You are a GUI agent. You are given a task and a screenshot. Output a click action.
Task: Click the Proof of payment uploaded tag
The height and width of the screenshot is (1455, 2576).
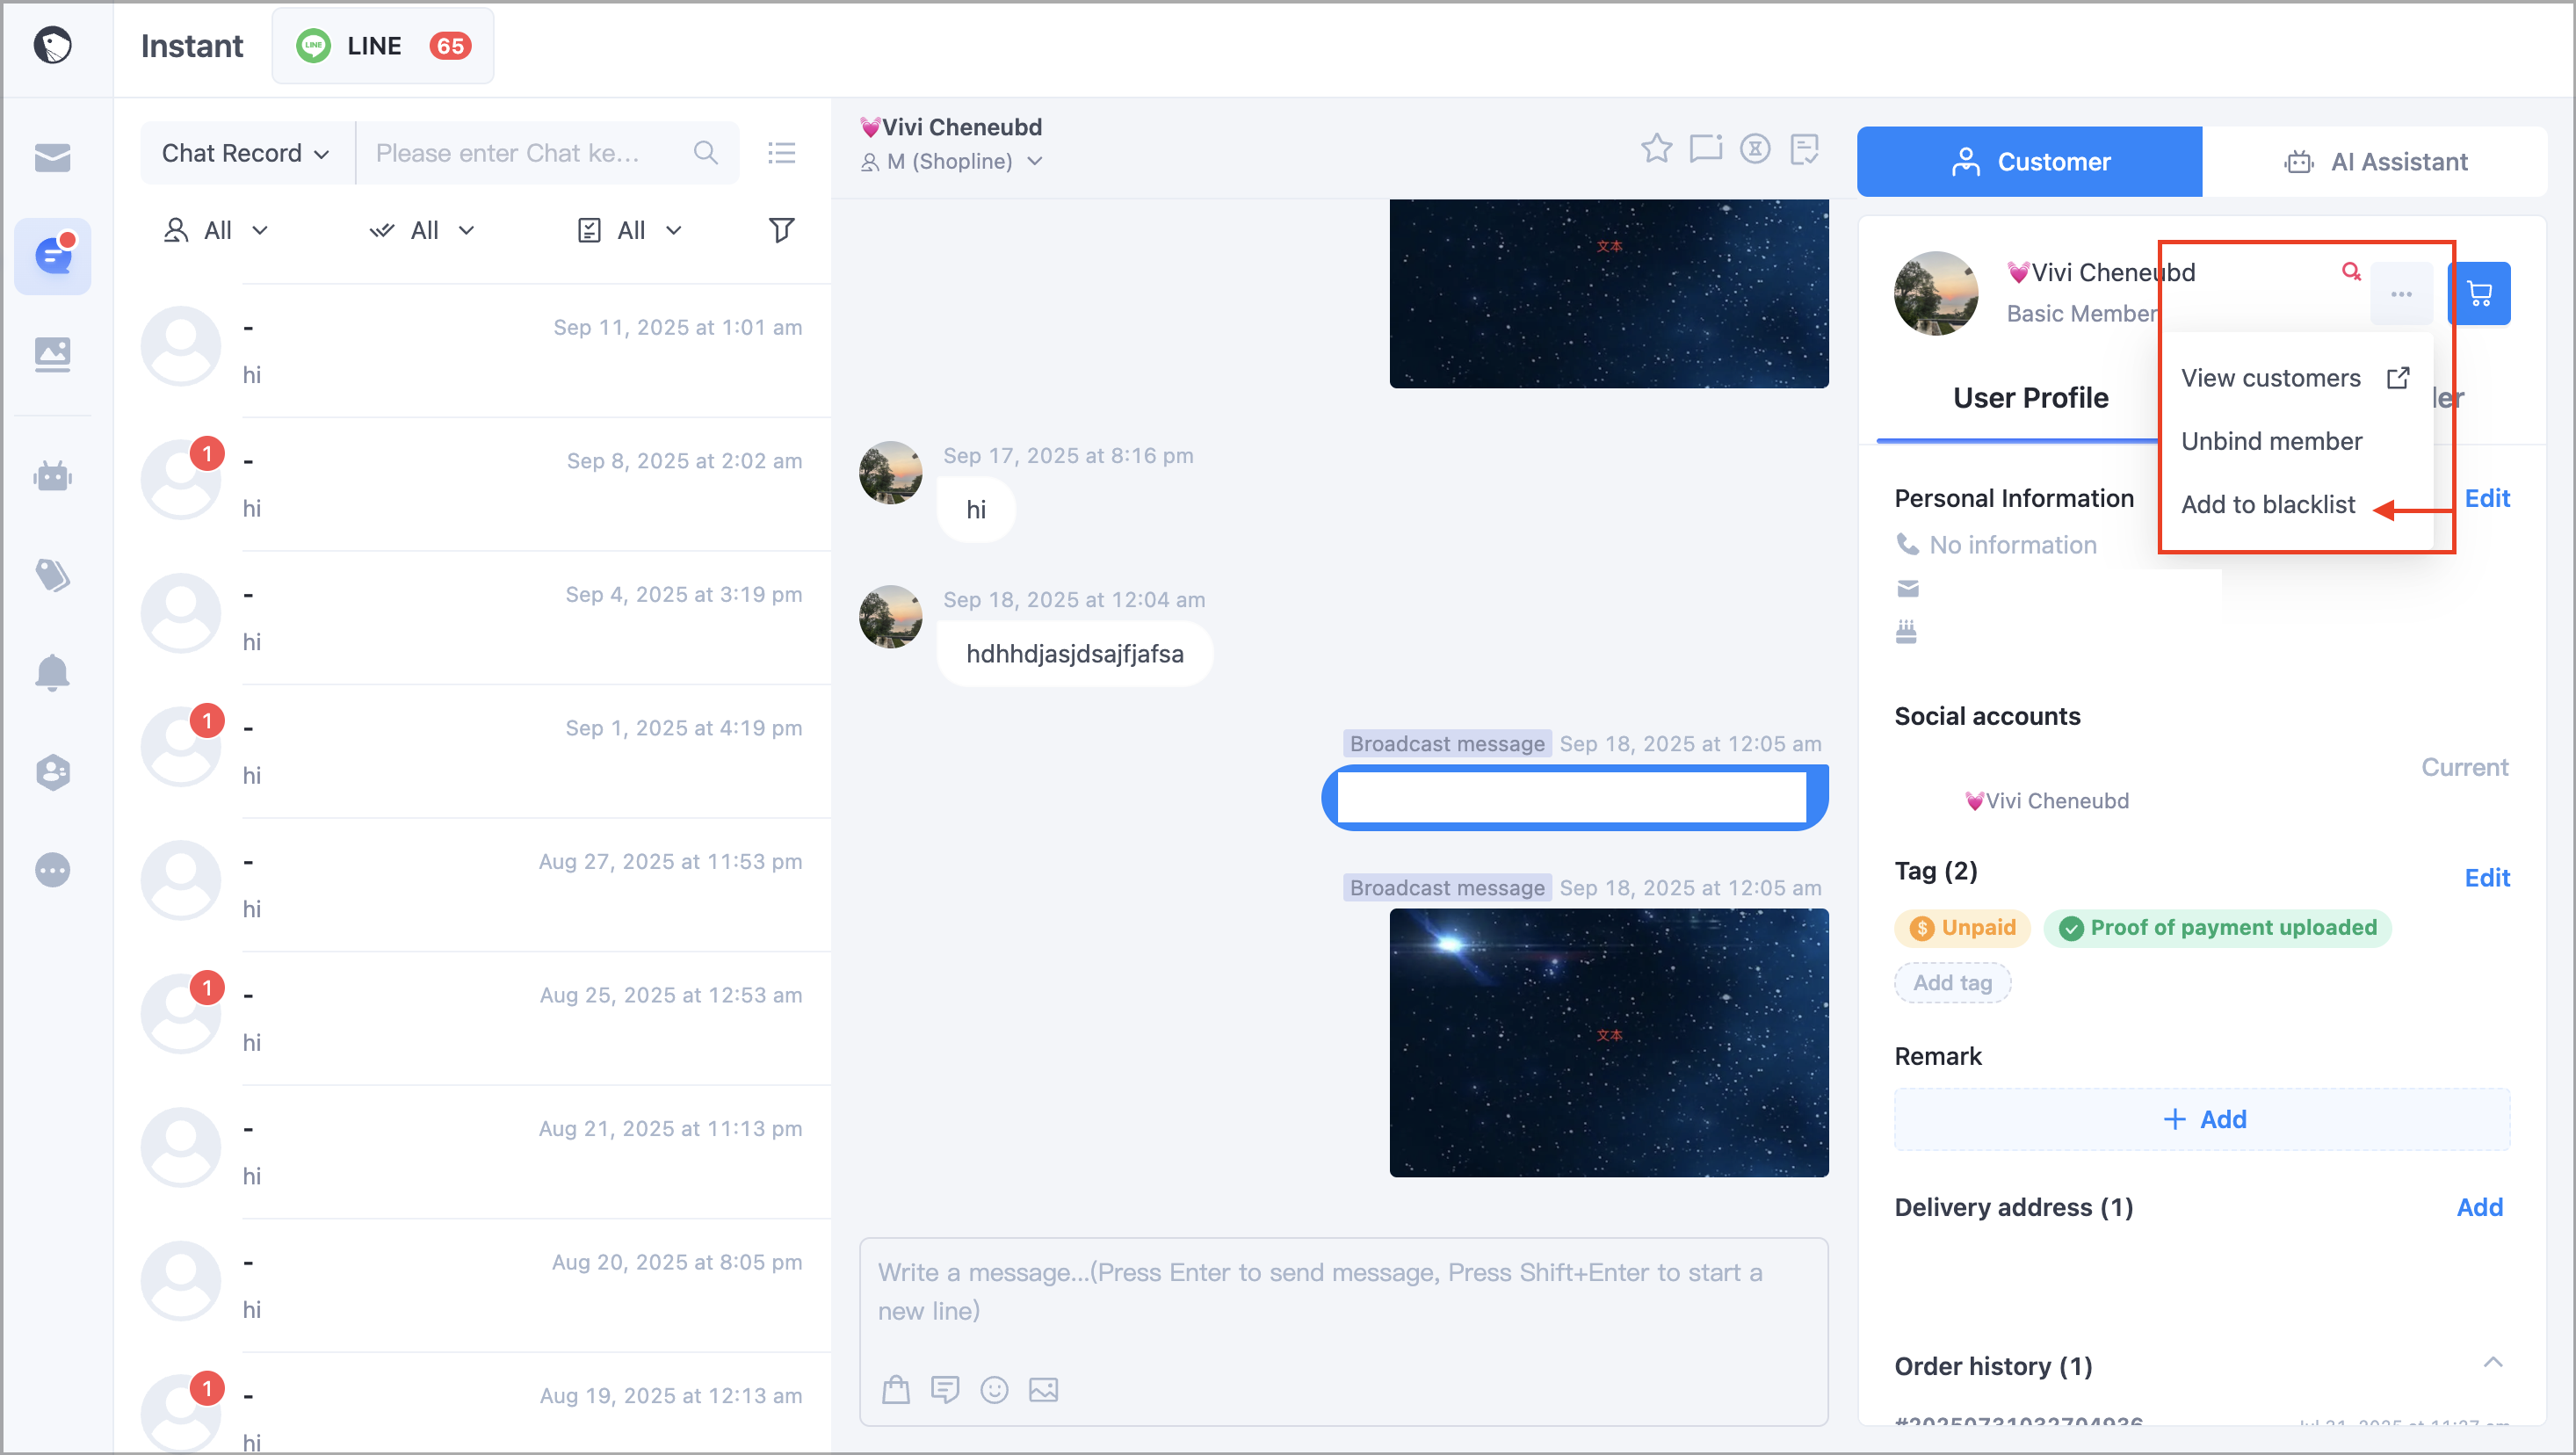(x=2217, y=927)
